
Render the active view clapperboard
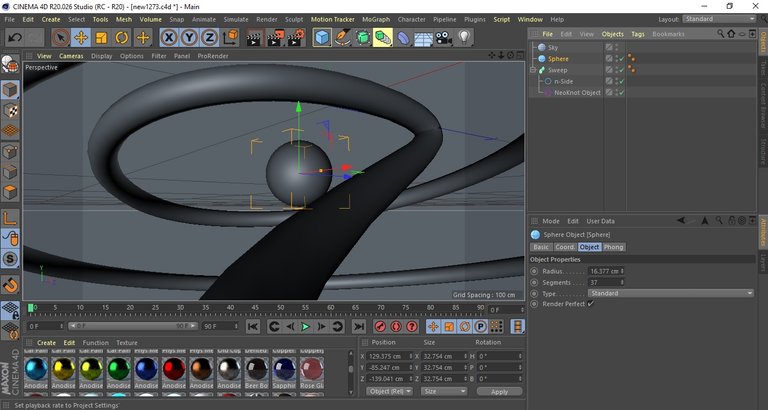point(254,38)
